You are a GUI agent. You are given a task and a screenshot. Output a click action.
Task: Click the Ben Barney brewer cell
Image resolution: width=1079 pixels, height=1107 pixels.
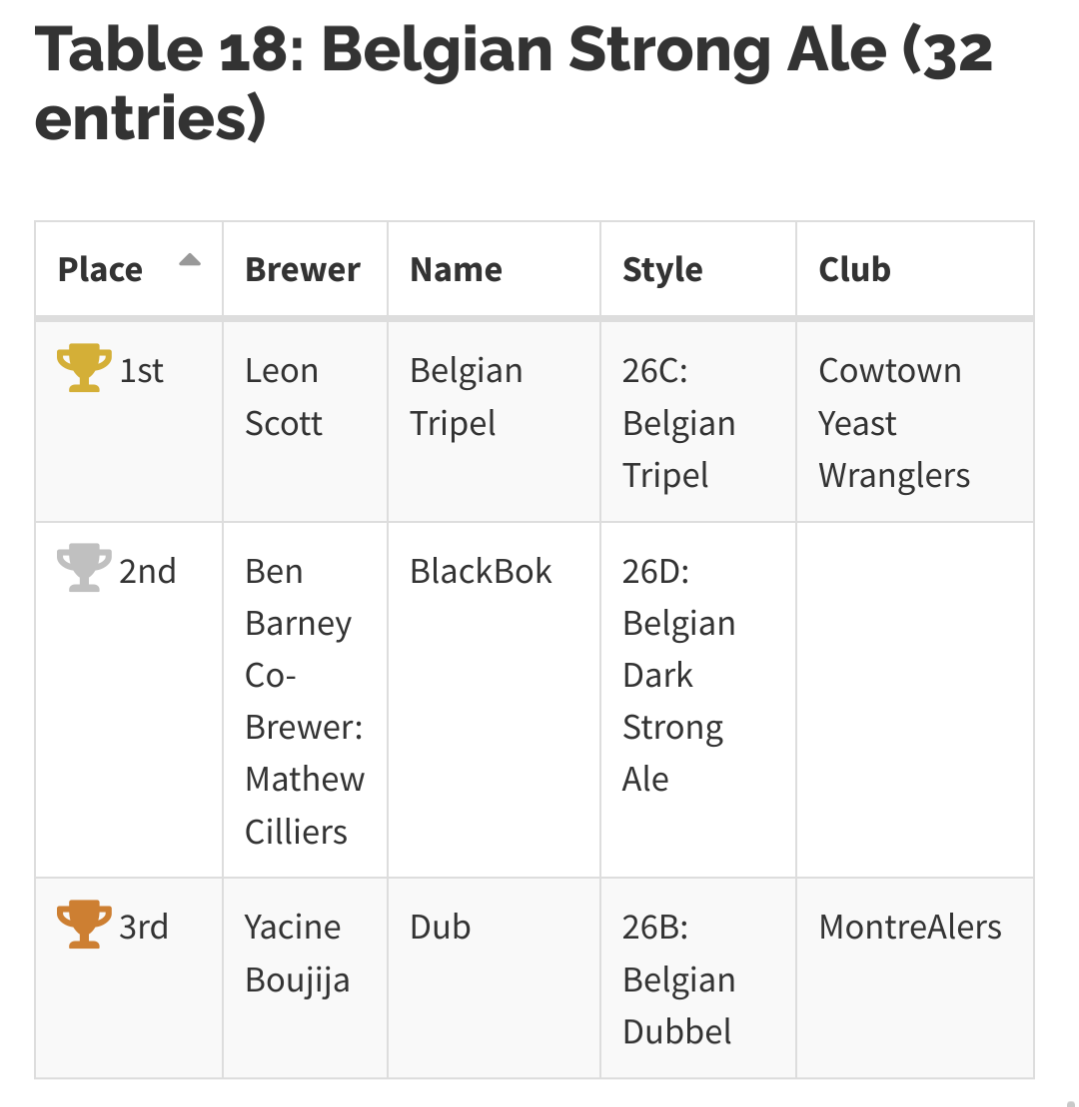(304, 700)
